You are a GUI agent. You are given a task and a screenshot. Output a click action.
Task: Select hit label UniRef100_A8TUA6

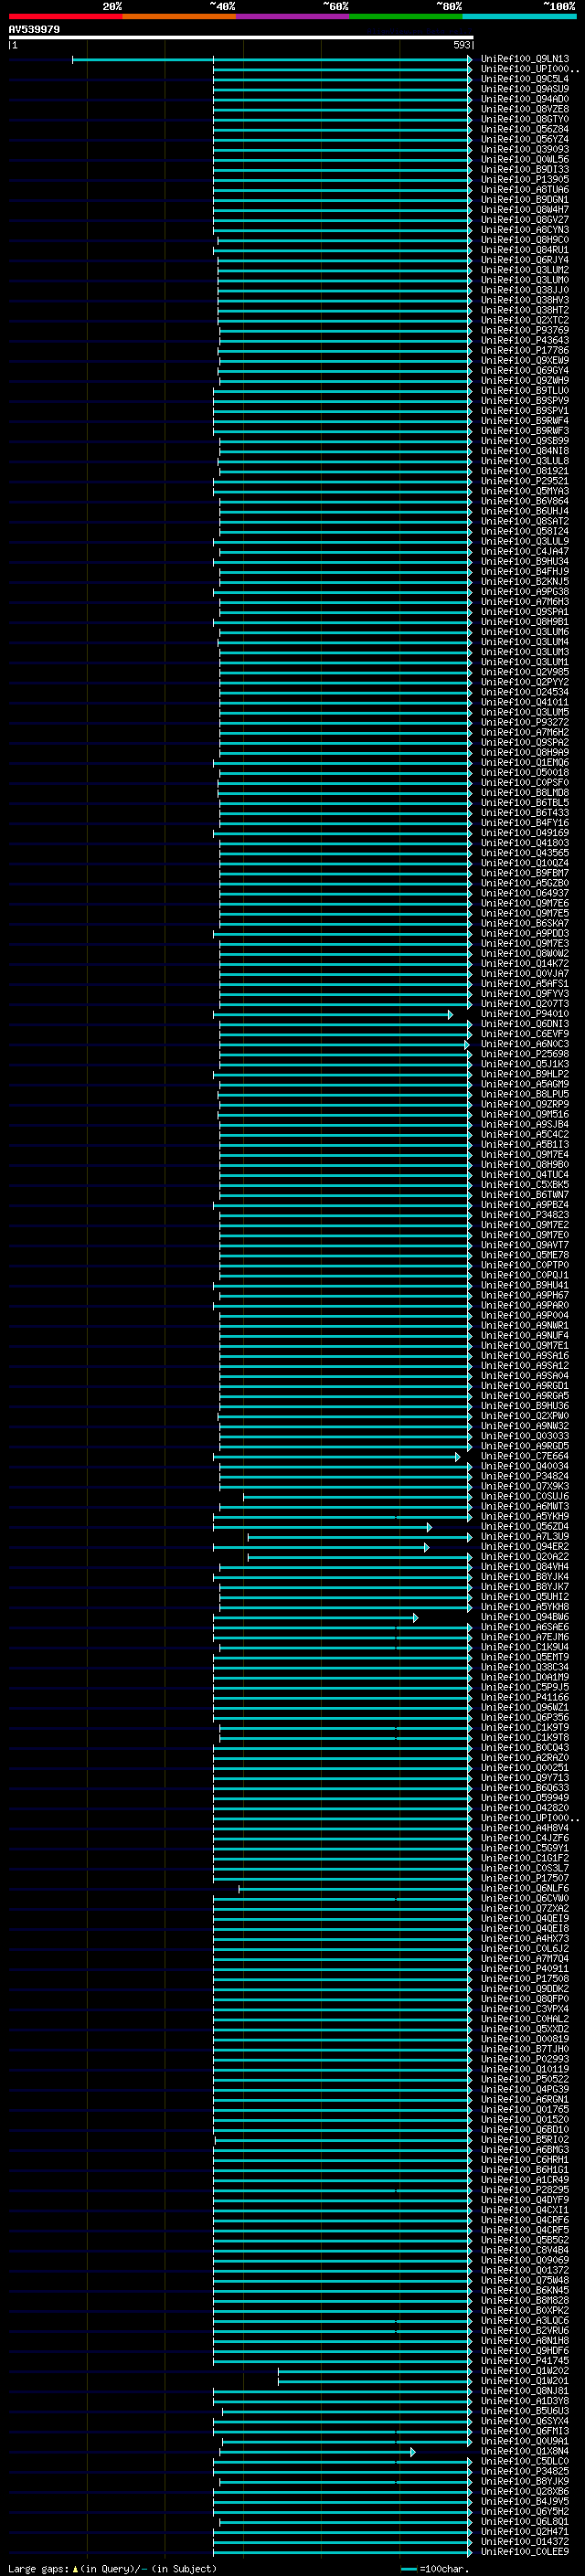524,189
